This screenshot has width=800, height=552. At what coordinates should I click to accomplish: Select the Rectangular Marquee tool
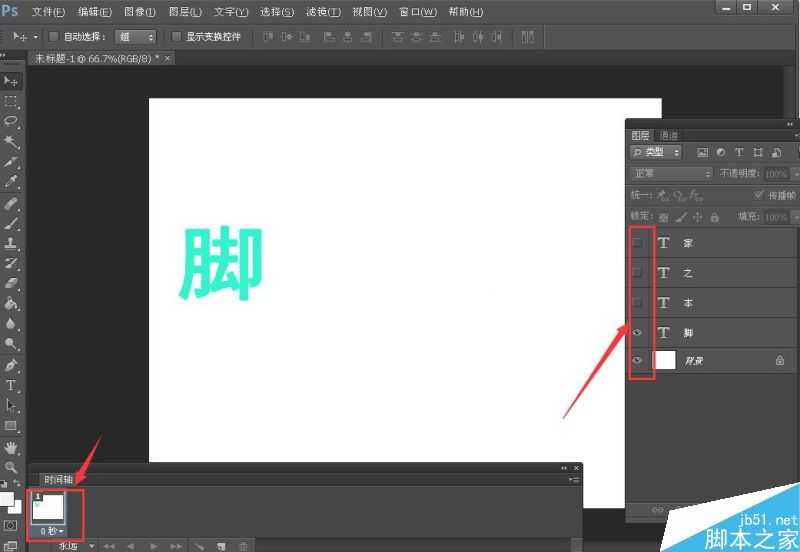tap(11, 101)
